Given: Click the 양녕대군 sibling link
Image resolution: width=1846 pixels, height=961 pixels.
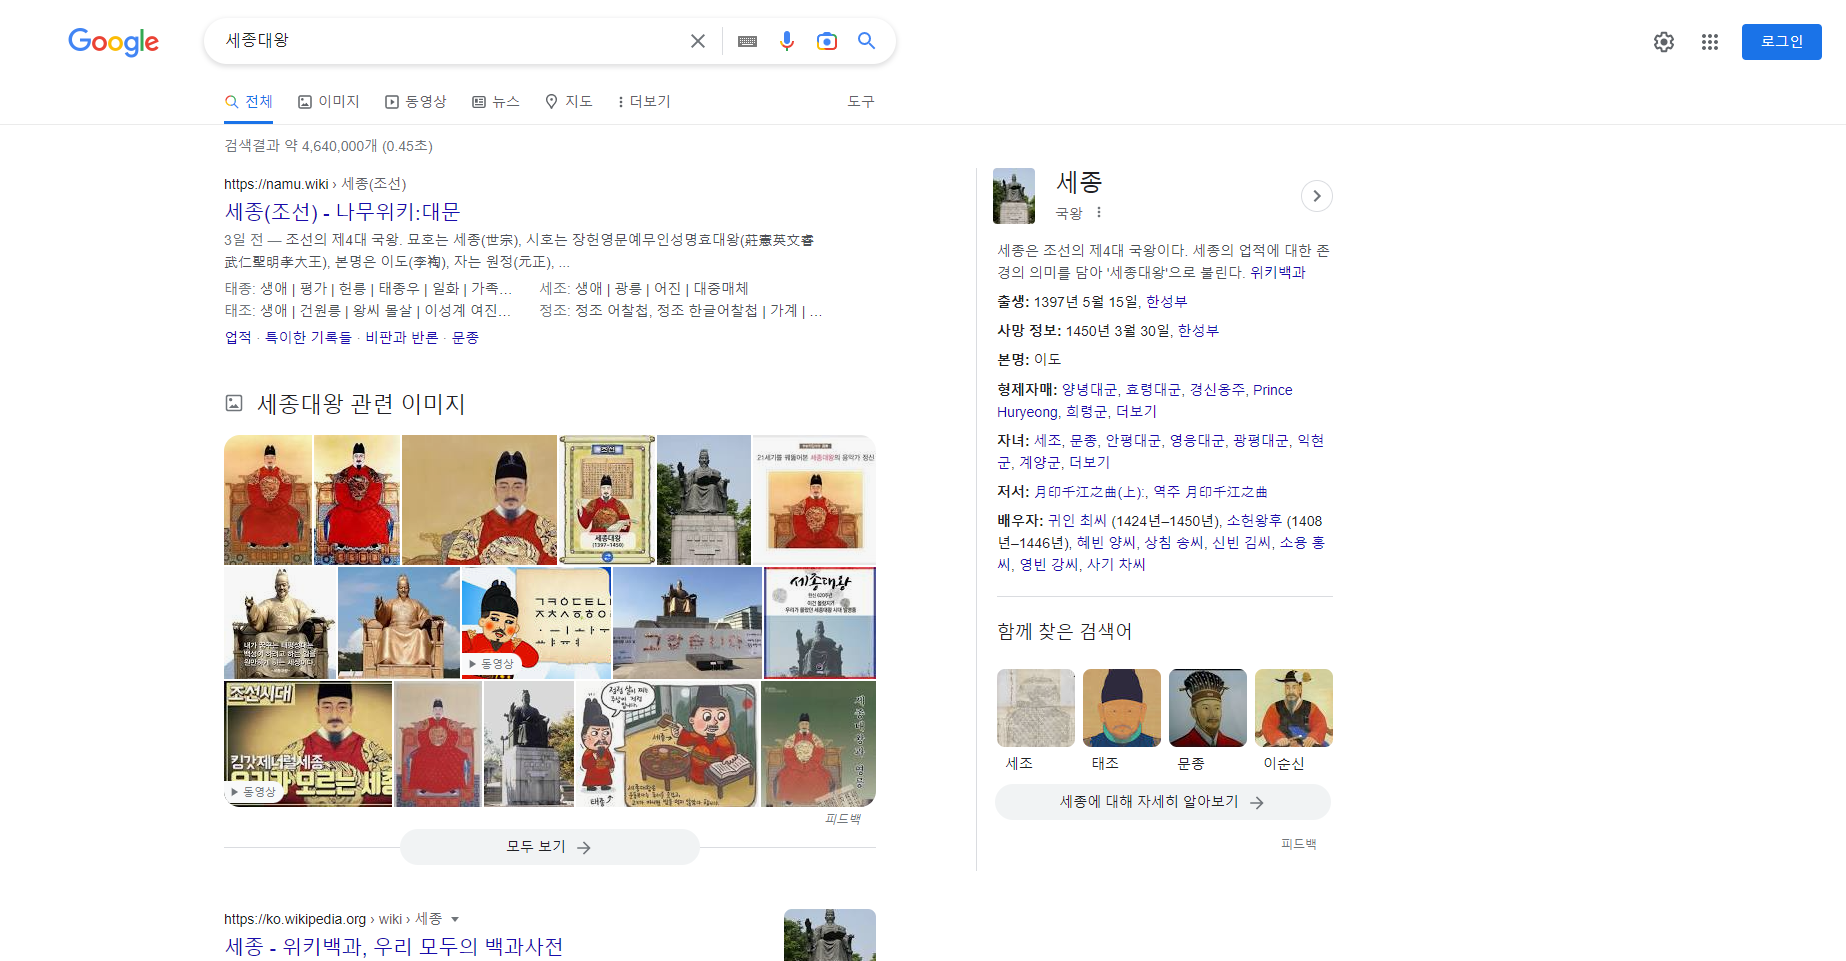Looking at the screenshot, I should 1089,390.
